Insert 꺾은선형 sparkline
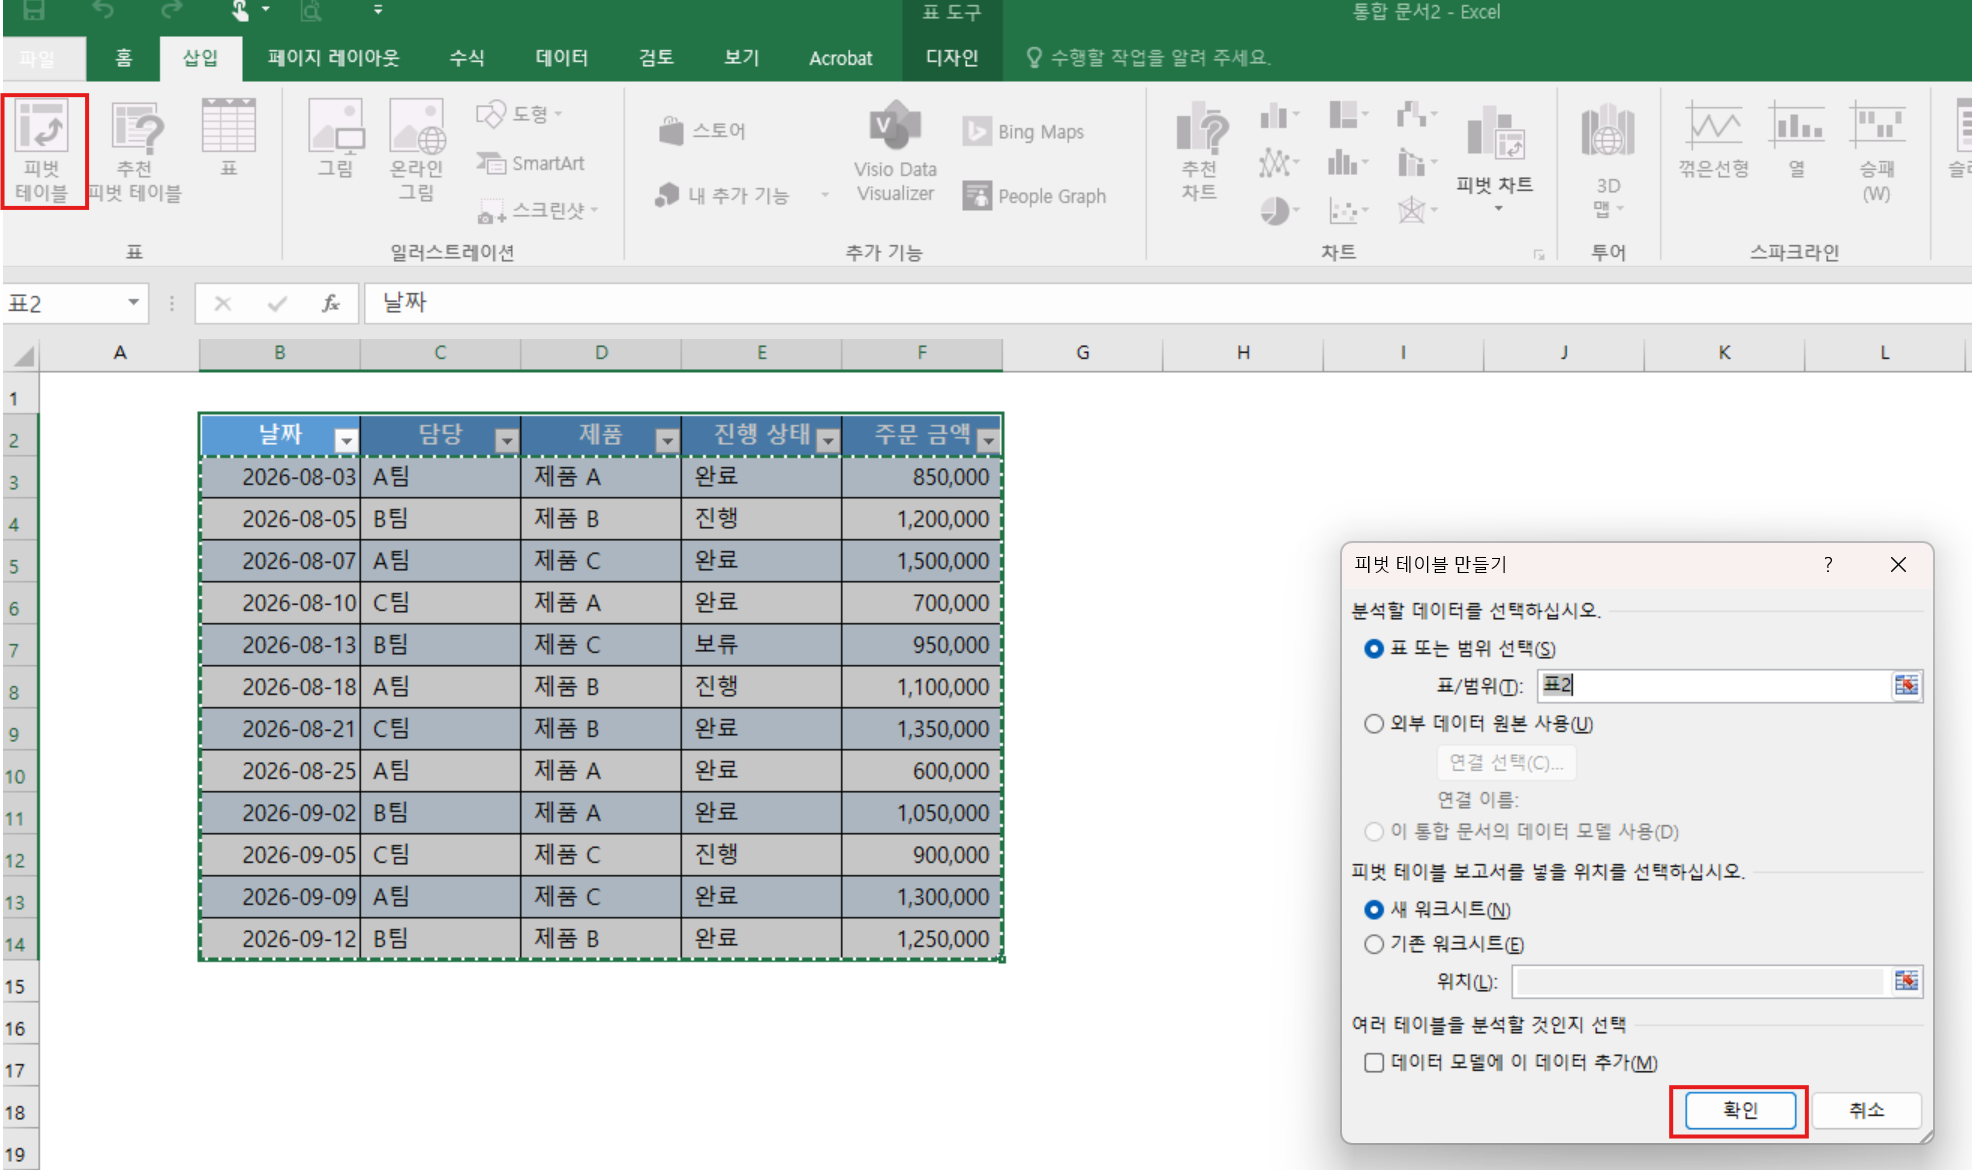This screenshot has width=1972, height=1170. [1714, 140]
